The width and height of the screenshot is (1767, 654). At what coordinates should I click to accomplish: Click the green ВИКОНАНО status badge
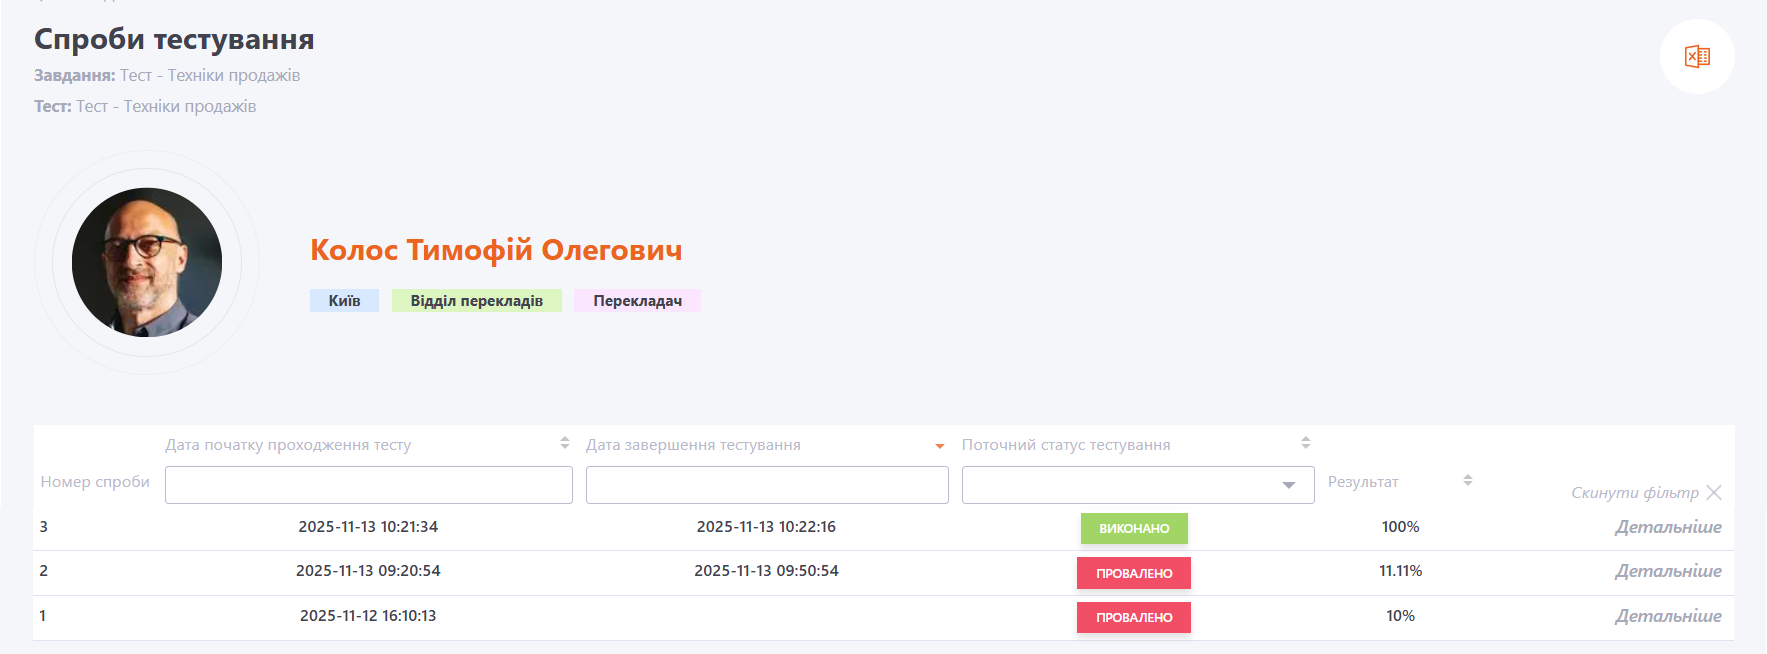(x=1133, y=528)
